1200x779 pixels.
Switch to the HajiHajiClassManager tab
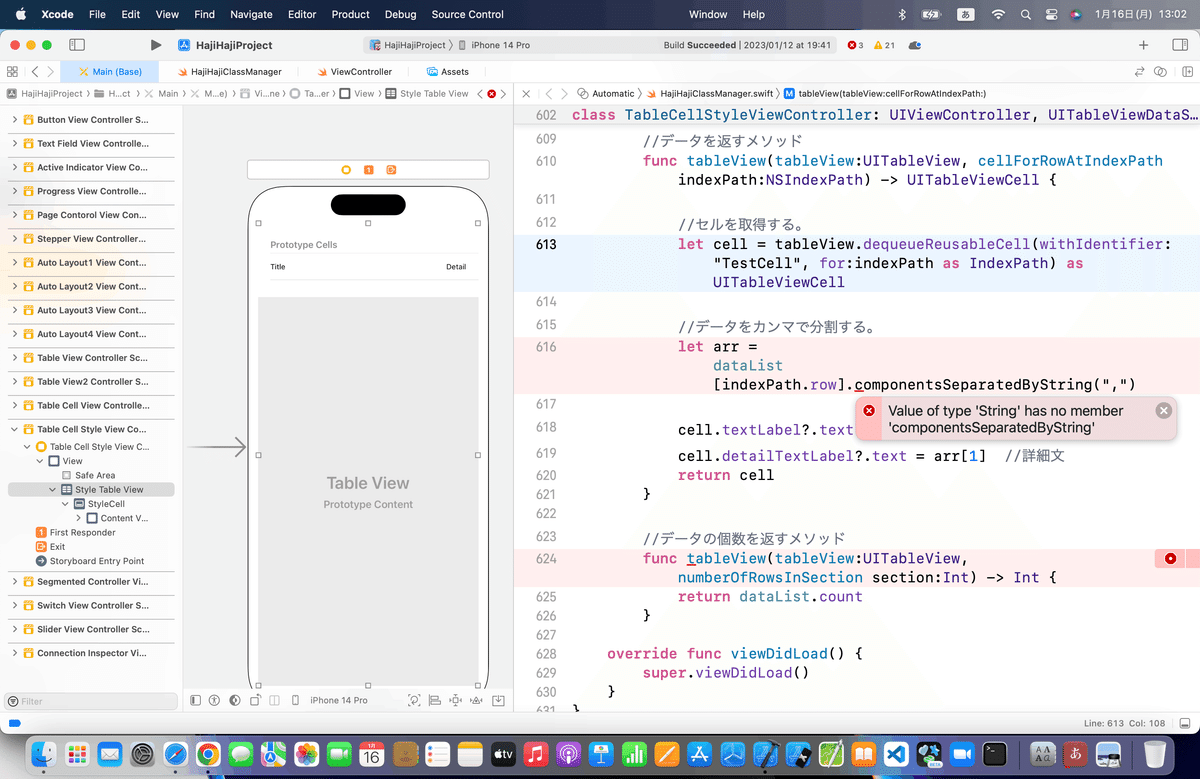point(229,72)
